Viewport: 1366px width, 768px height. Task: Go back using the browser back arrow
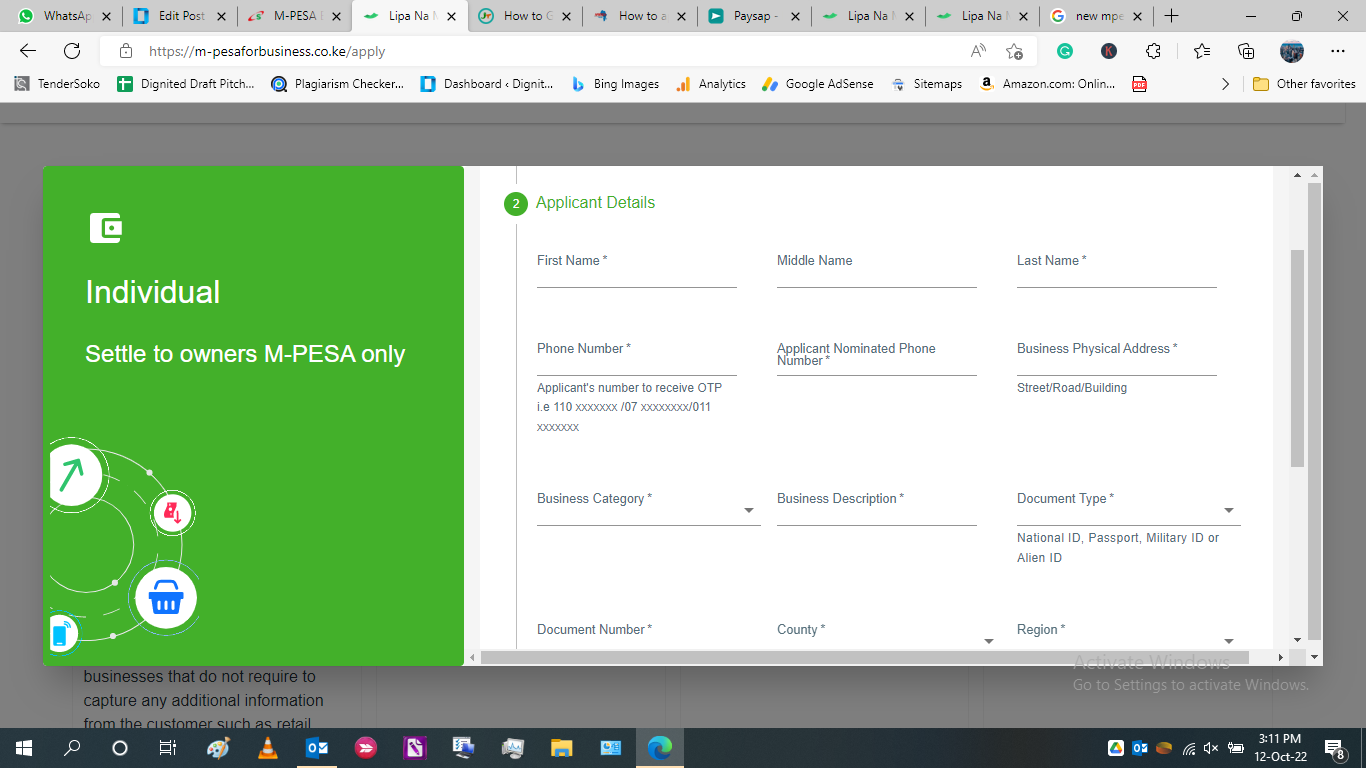(28, 51)
